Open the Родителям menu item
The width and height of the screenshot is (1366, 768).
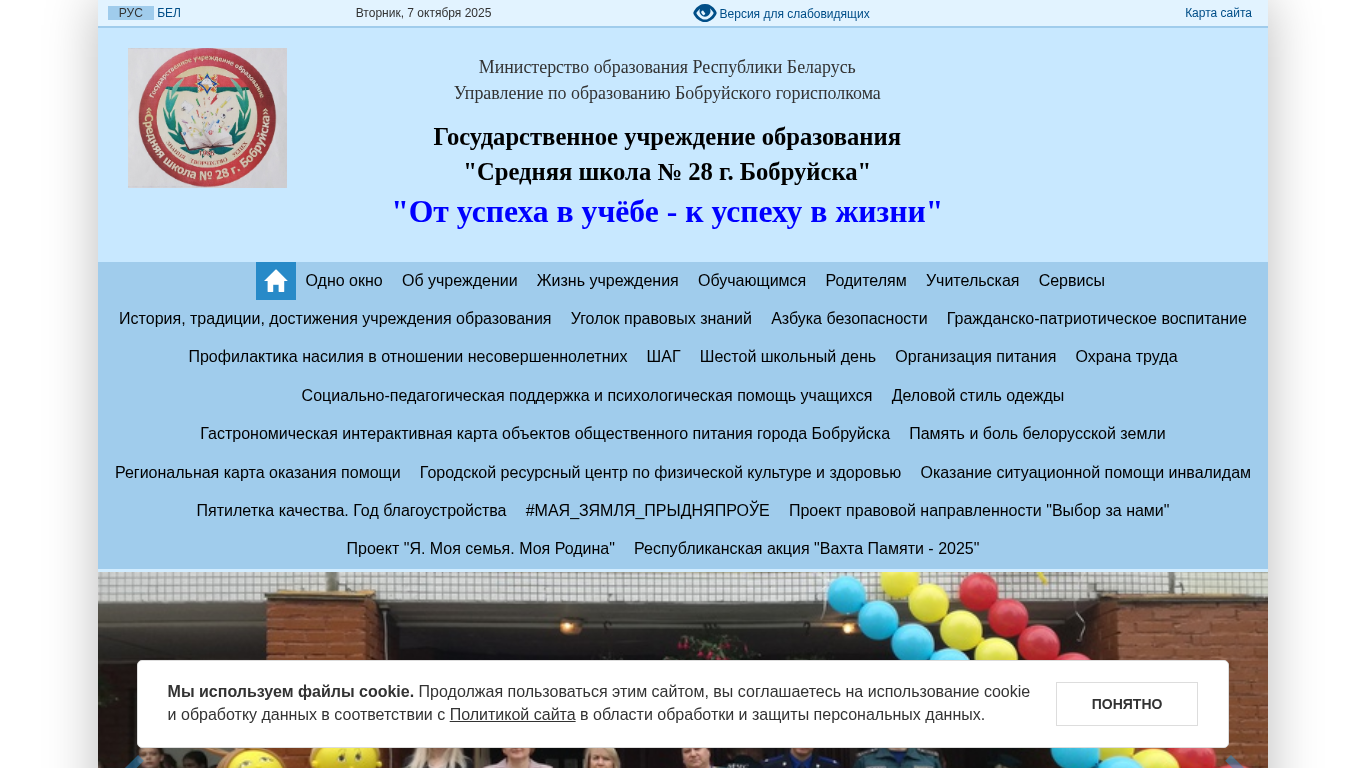coord(865,281)
